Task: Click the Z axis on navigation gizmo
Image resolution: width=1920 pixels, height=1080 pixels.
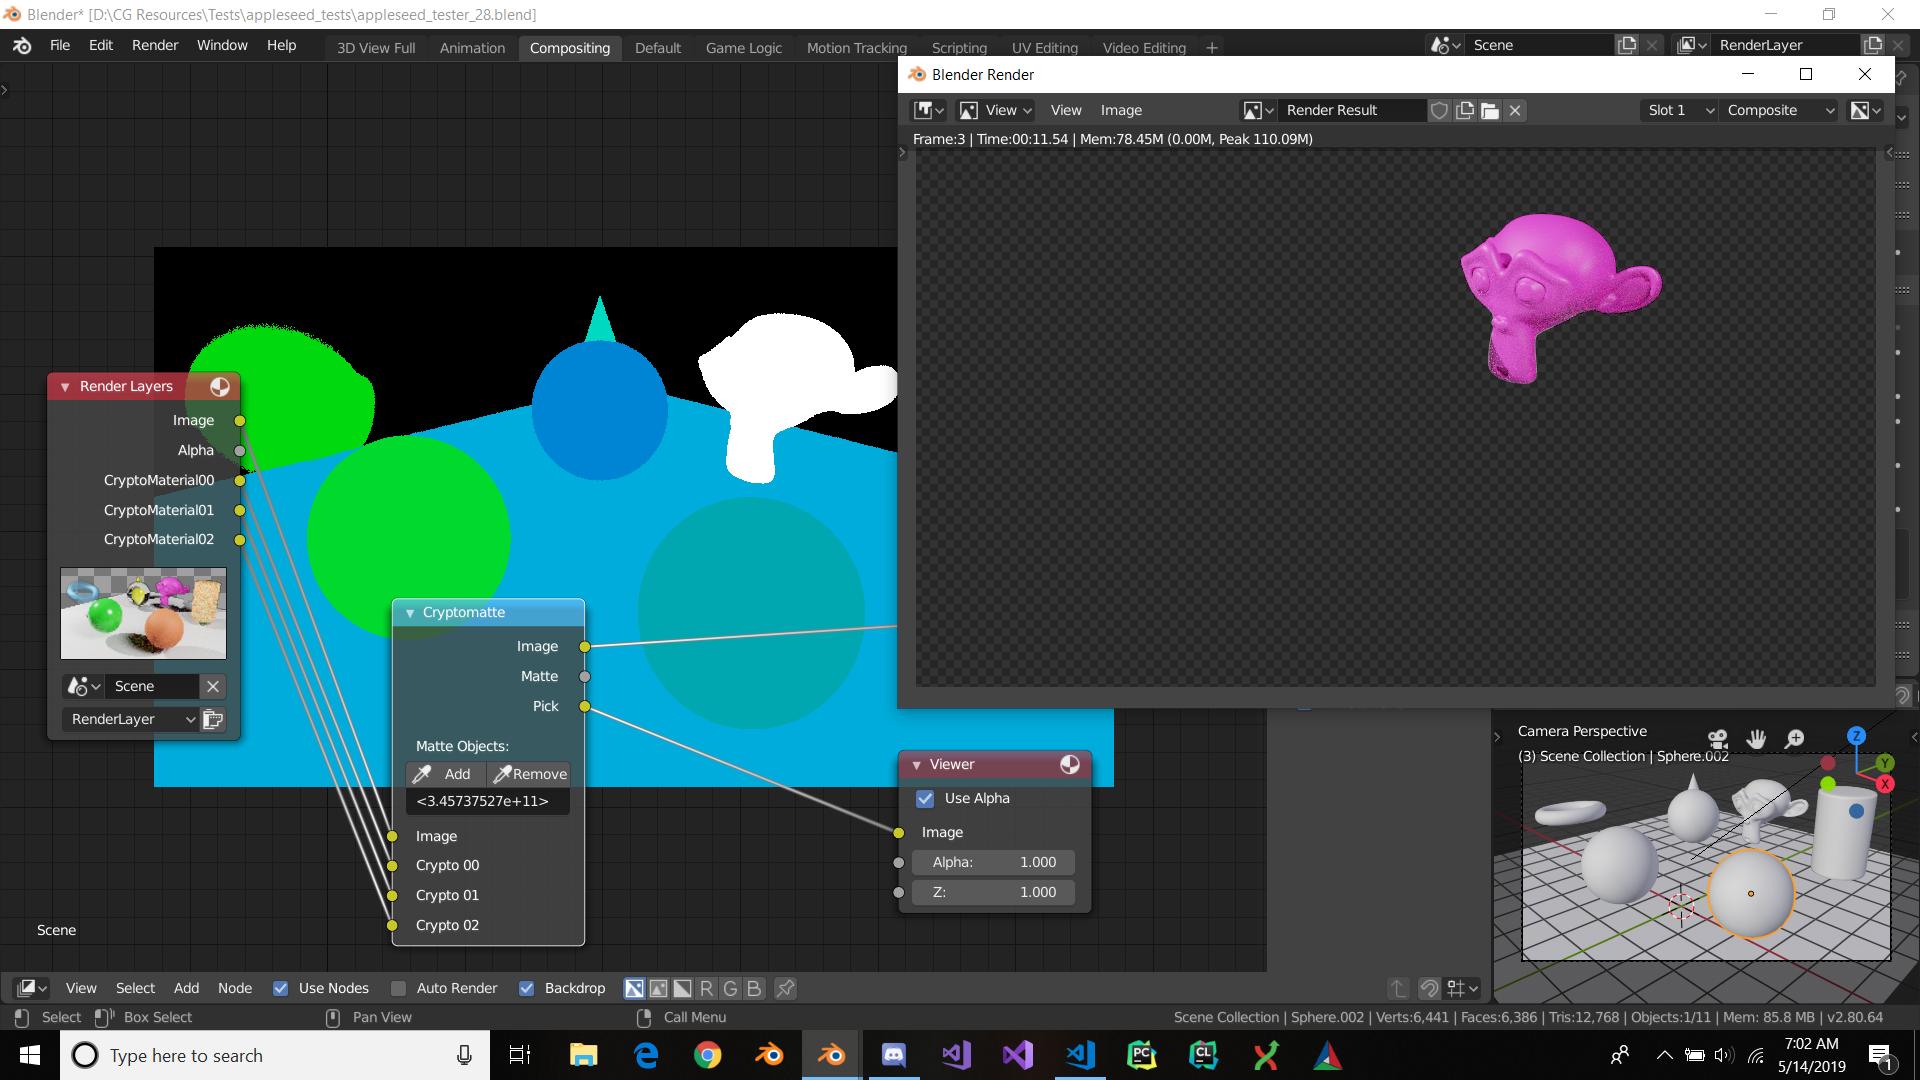Action: pos(1856,736)
